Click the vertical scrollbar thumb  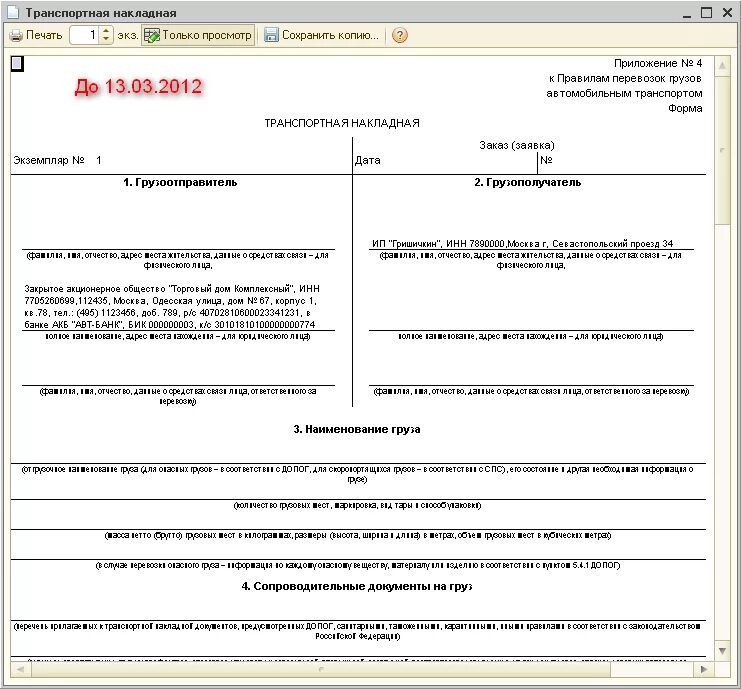[x=722, y=150]
